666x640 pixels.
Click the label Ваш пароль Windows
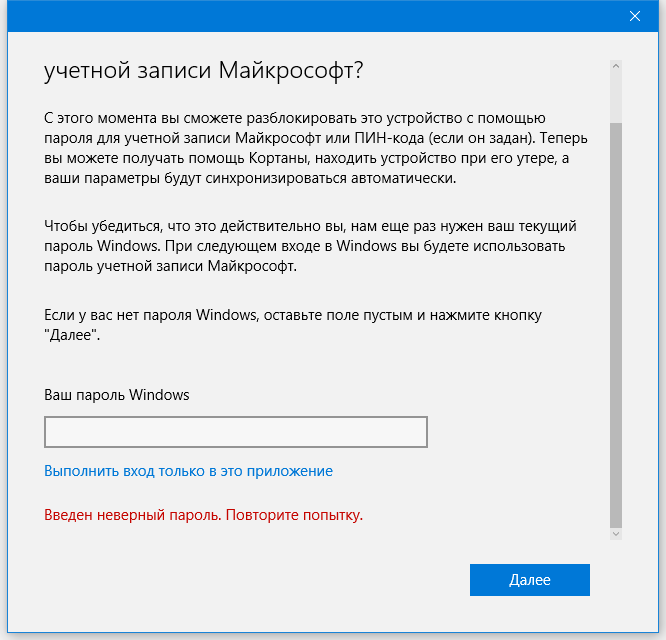point(116,395)
